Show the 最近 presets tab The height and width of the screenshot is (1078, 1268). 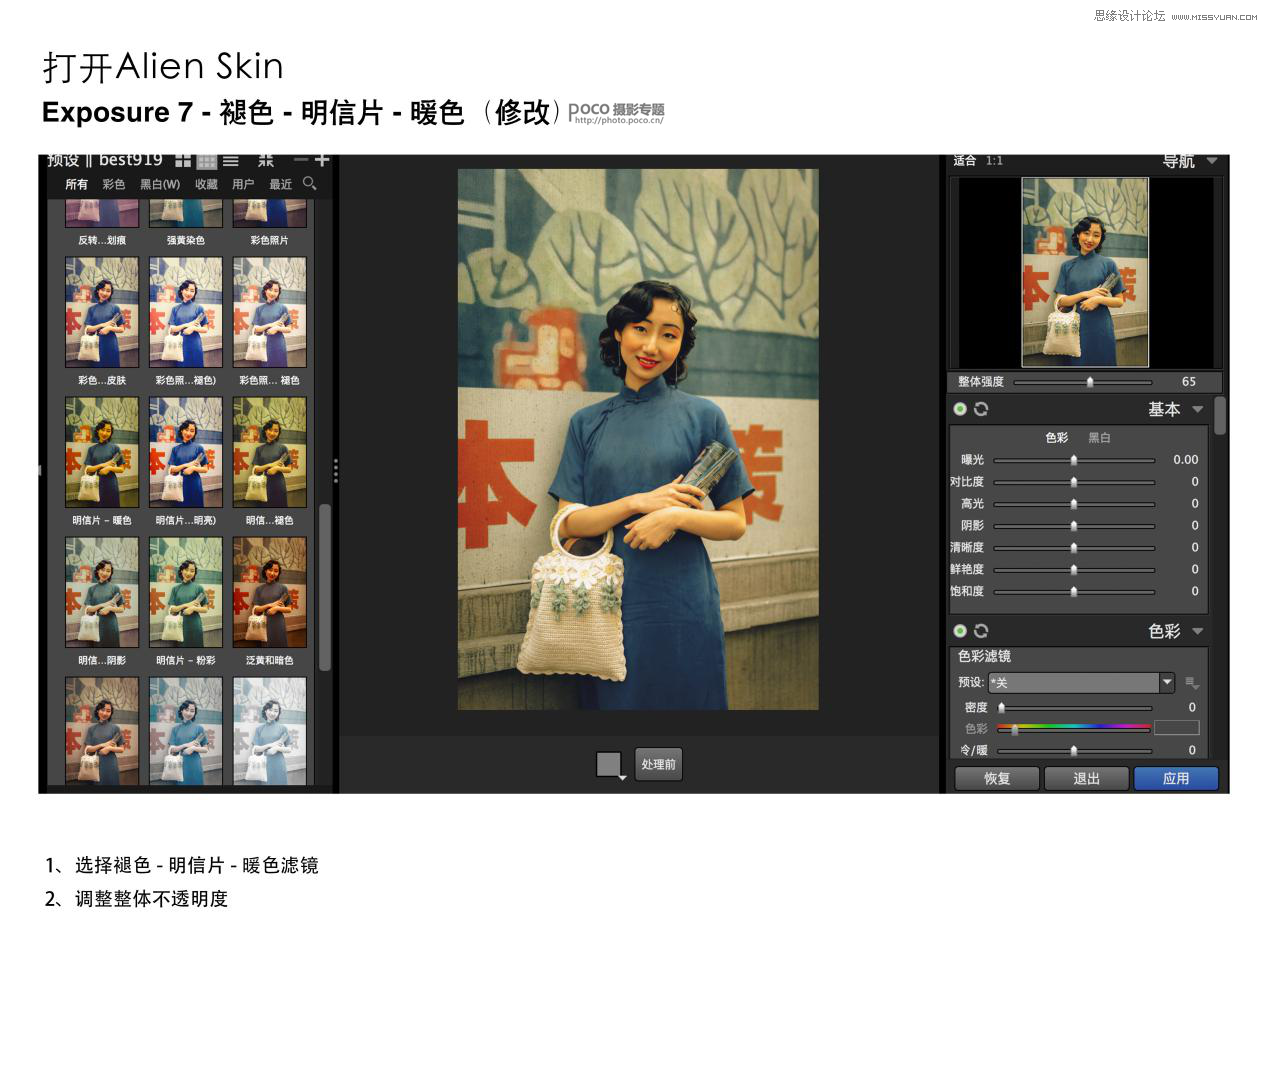(280, 184)
